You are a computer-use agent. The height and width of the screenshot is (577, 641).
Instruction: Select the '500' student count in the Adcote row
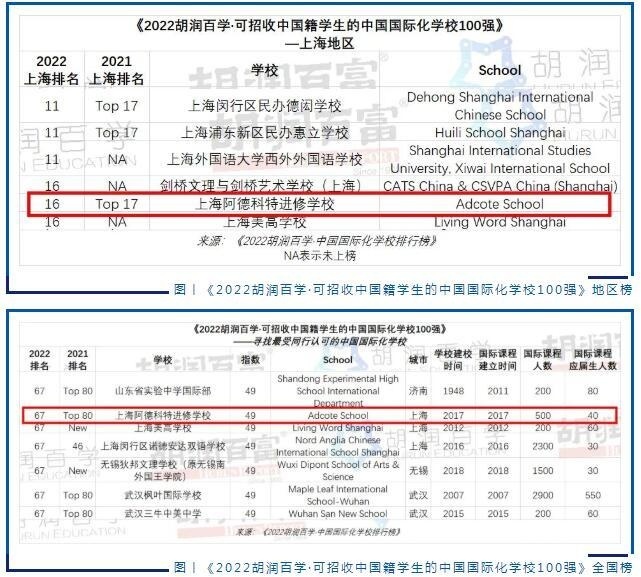pyautogui.click(x=542, y=415)
